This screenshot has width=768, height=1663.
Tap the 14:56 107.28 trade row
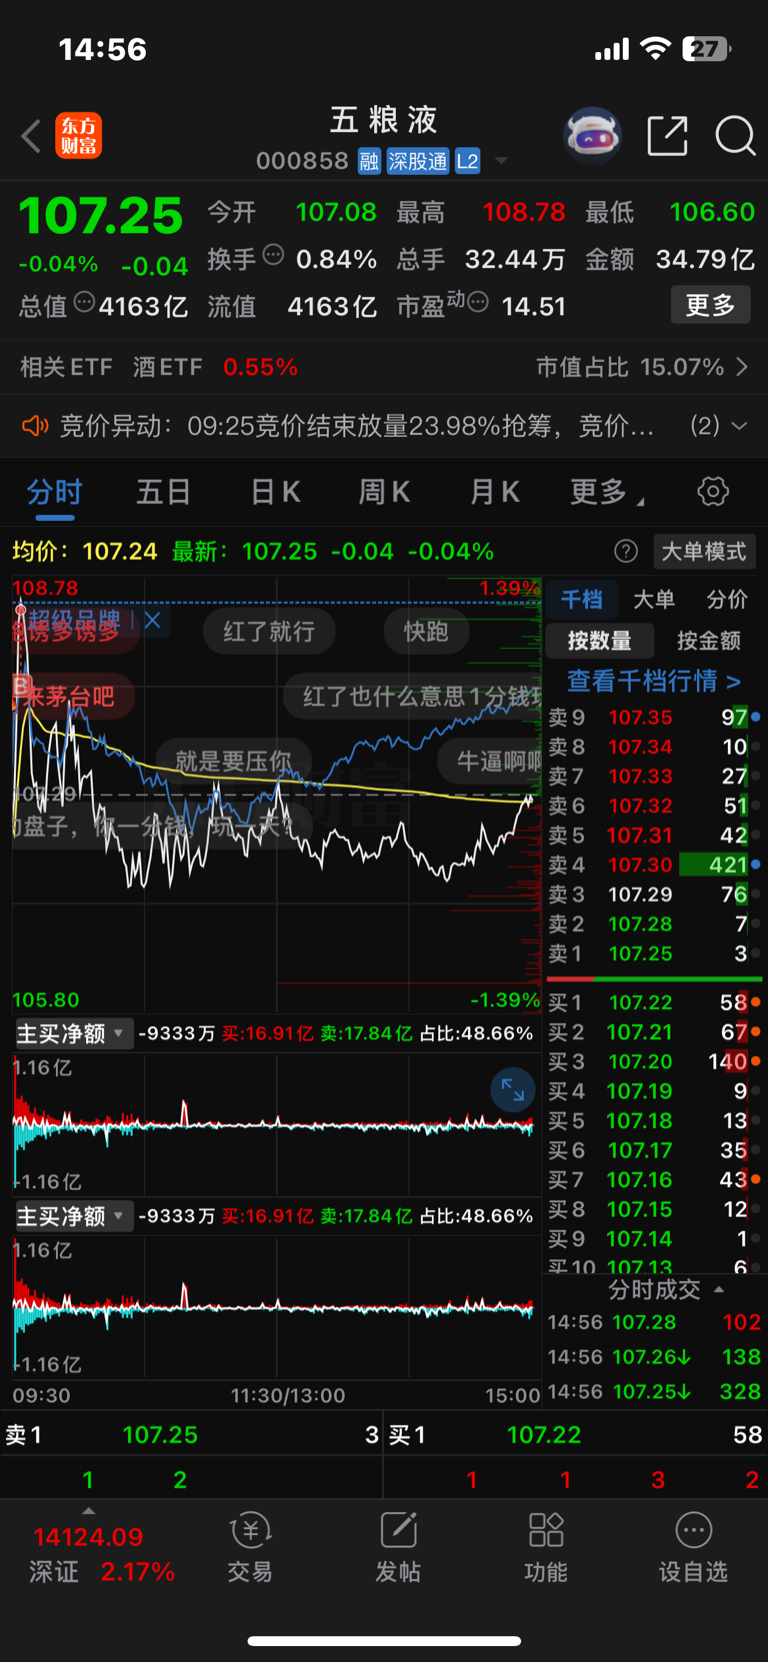[x=654, y=1322]
